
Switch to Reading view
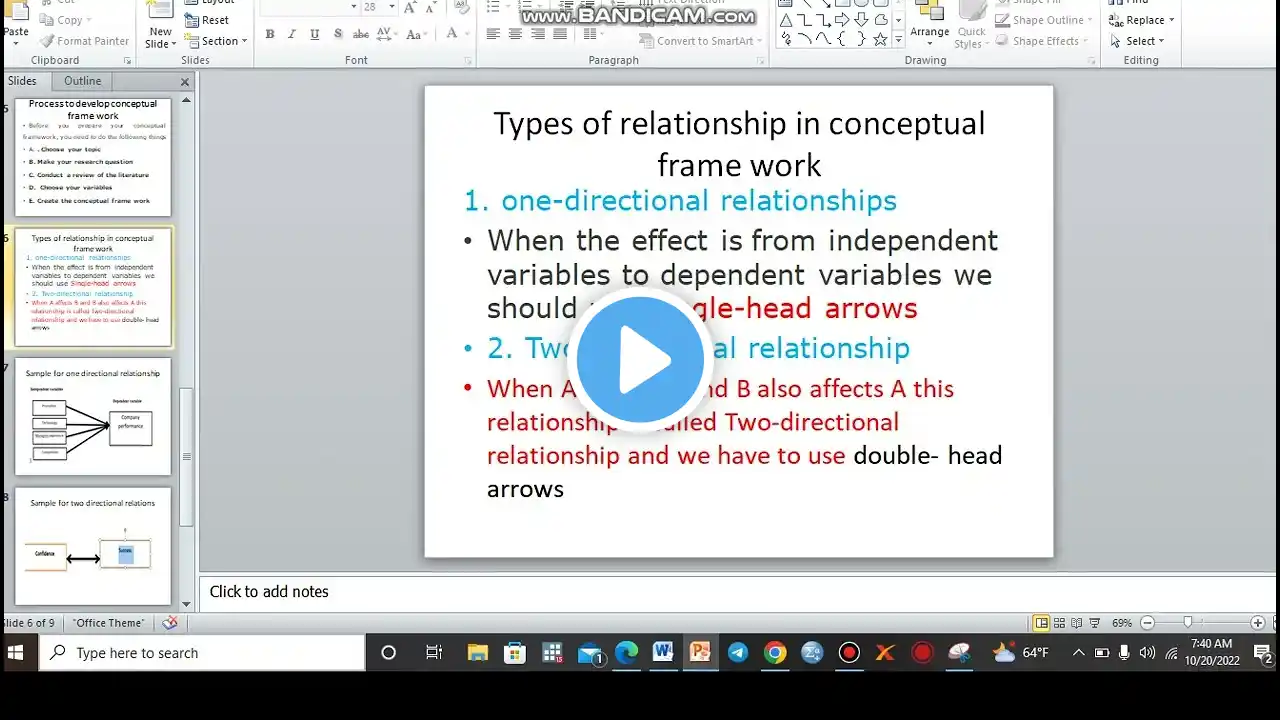1077,623
